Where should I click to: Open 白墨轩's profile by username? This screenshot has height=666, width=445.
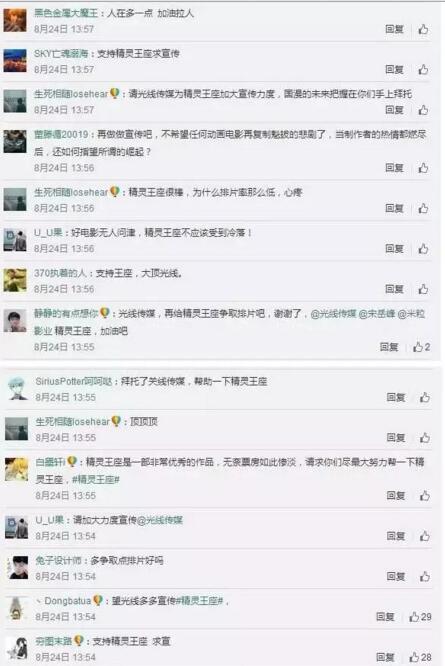pyautogui.click(x=50, y=462)
